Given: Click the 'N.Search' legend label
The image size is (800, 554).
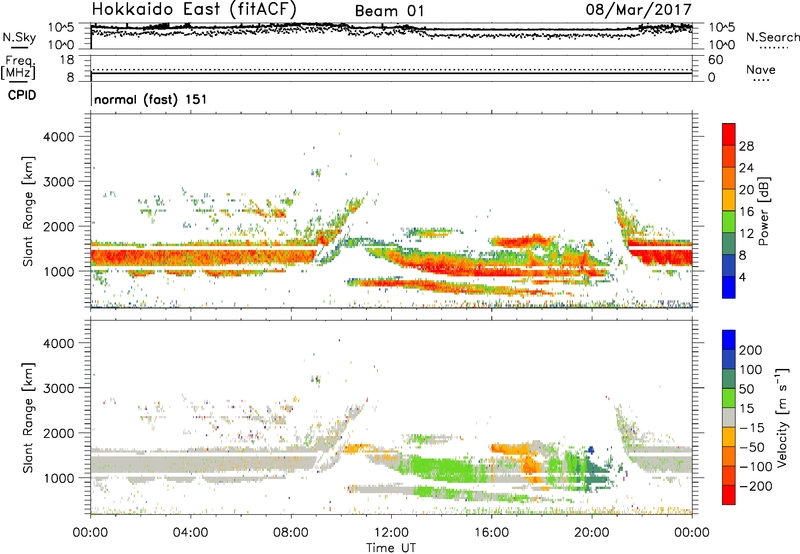Looking at the screenshot, I should [772, 37].
